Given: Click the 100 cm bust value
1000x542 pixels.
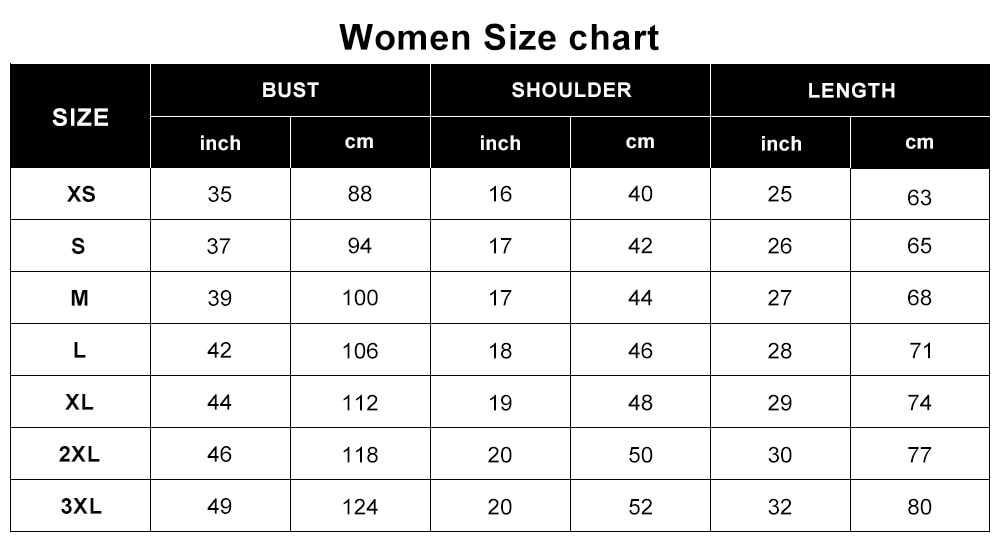Looking at the screenshot, I should [360, 298].
